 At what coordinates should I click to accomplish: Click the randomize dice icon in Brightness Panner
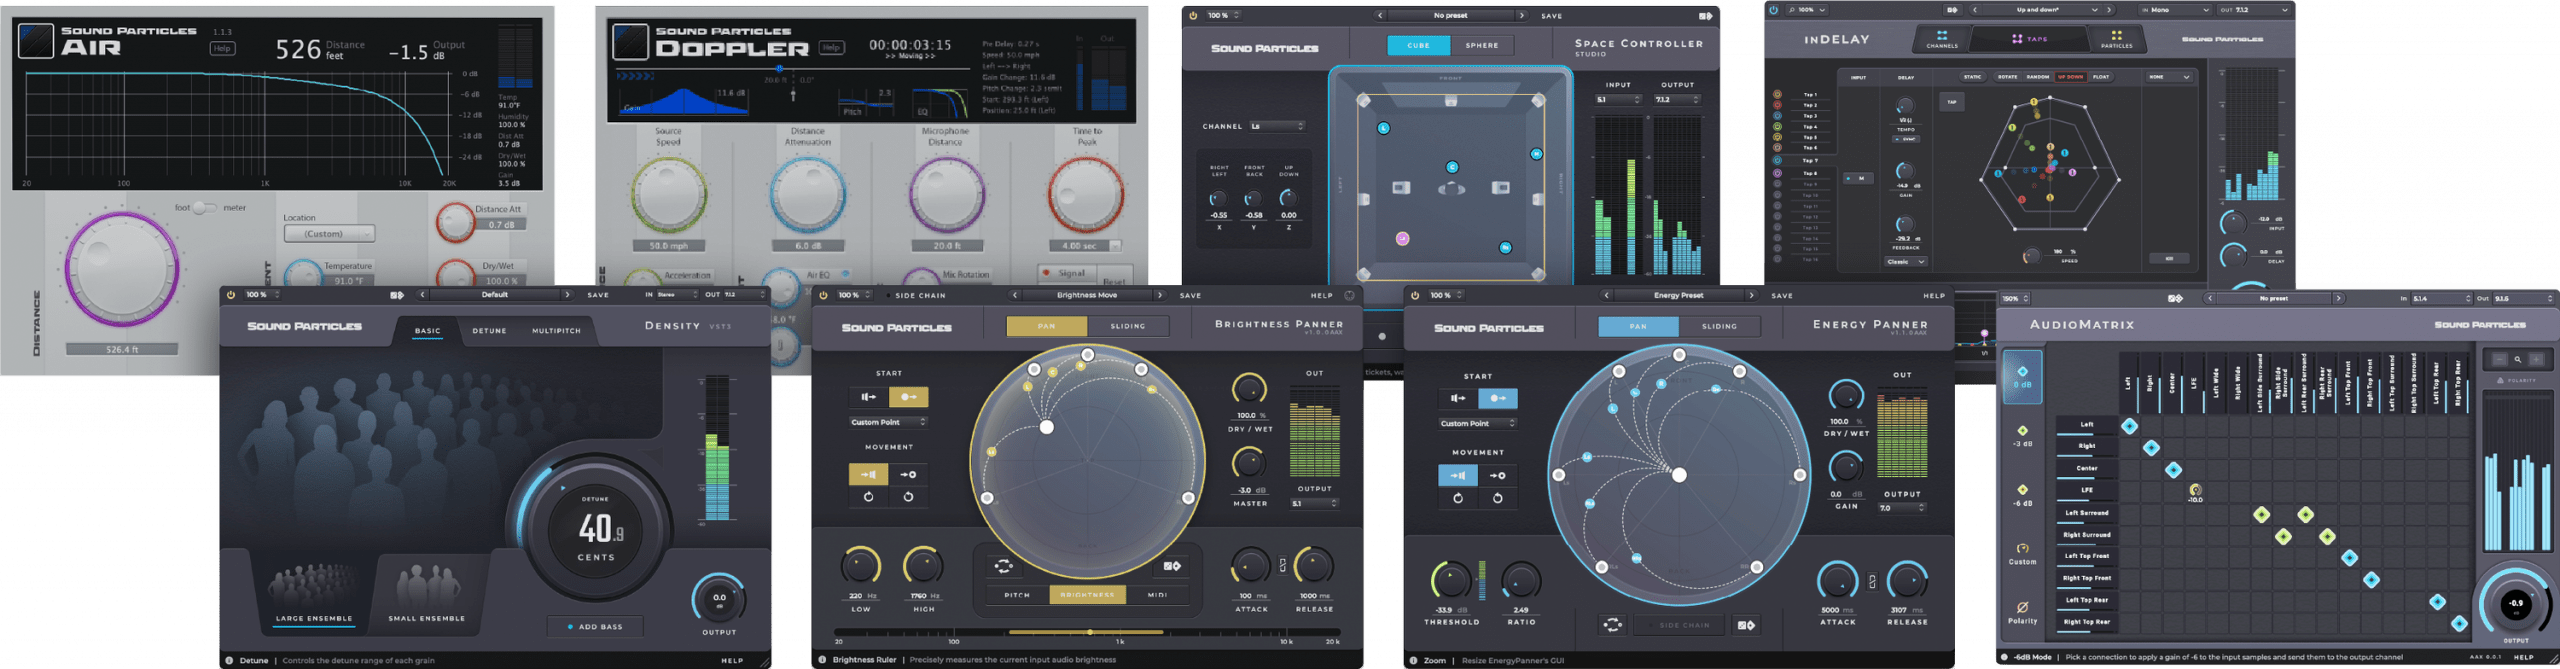coord(1172,566)
